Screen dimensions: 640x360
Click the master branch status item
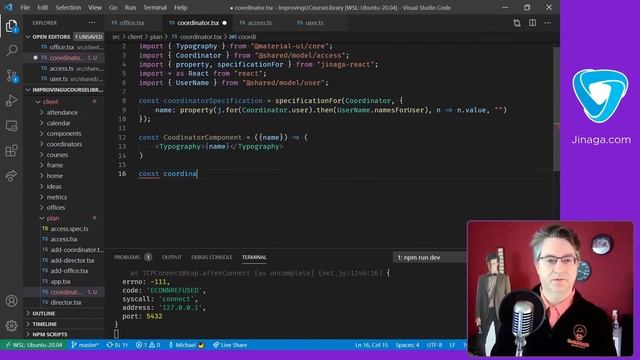pos(85,345)
